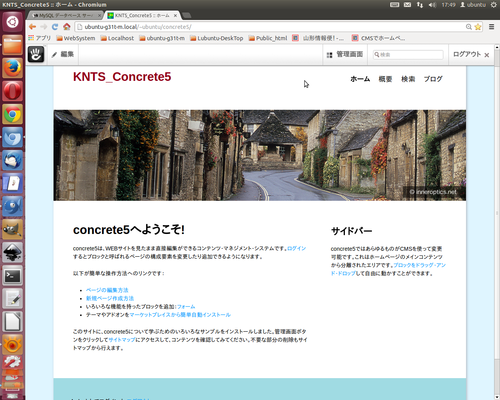Go back with browser back arrow
Screen dimensions: 500x400
32,27
